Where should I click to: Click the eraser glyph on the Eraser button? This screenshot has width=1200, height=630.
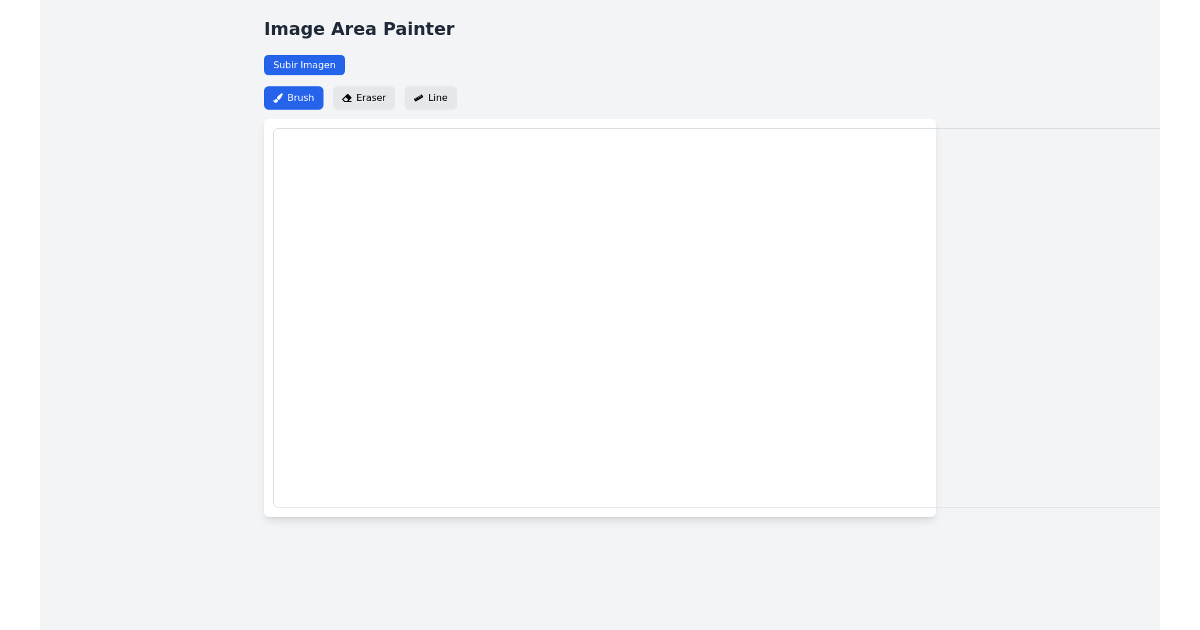click(347, 98)
